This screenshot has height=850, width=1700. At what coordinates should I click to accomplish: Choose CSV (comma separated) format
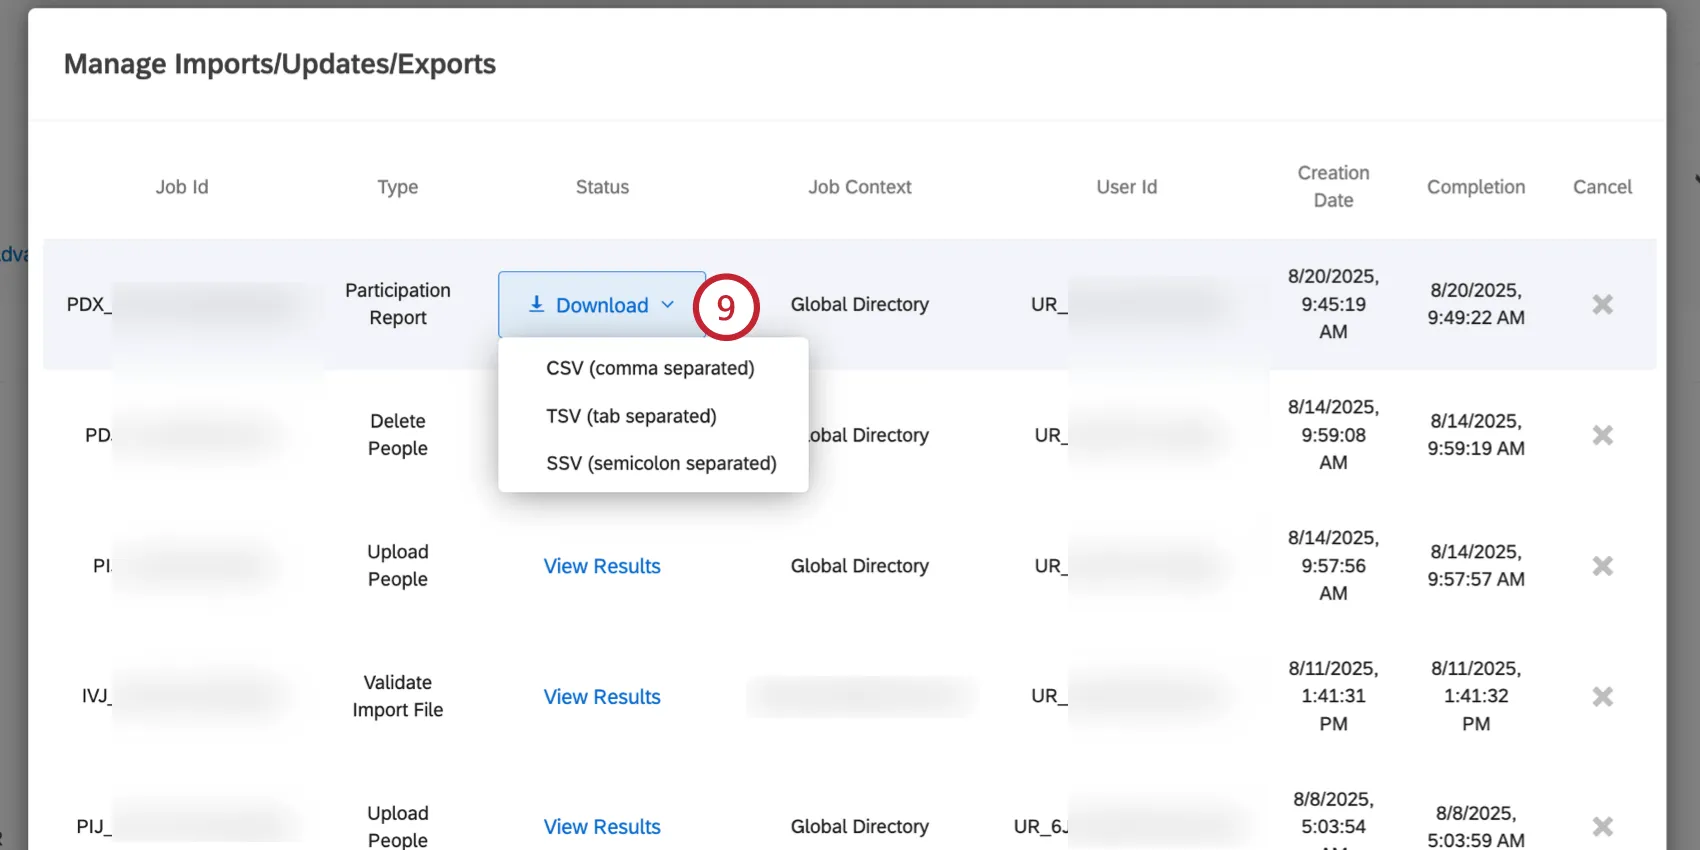pyautogui.click(x=650, y=368)
